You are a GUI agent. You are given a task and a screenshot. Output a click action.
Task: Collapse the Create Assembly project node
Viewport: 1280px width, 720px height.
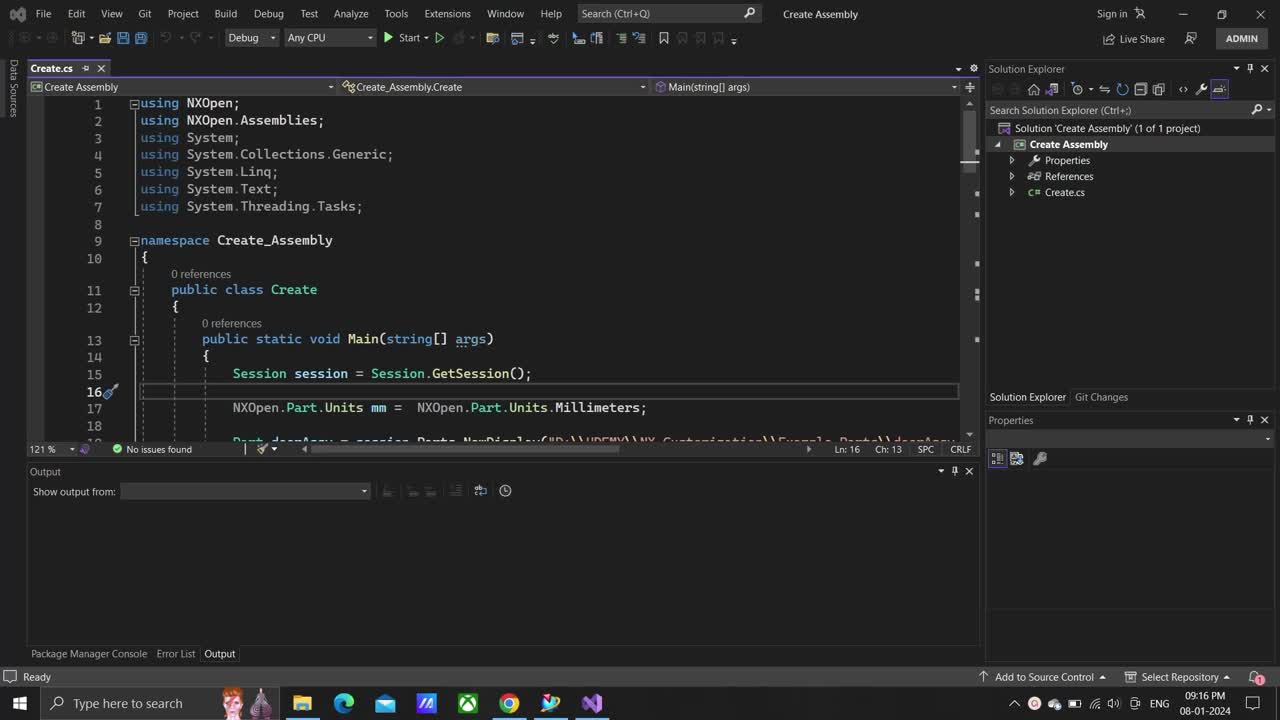click(x=997, y=144)
